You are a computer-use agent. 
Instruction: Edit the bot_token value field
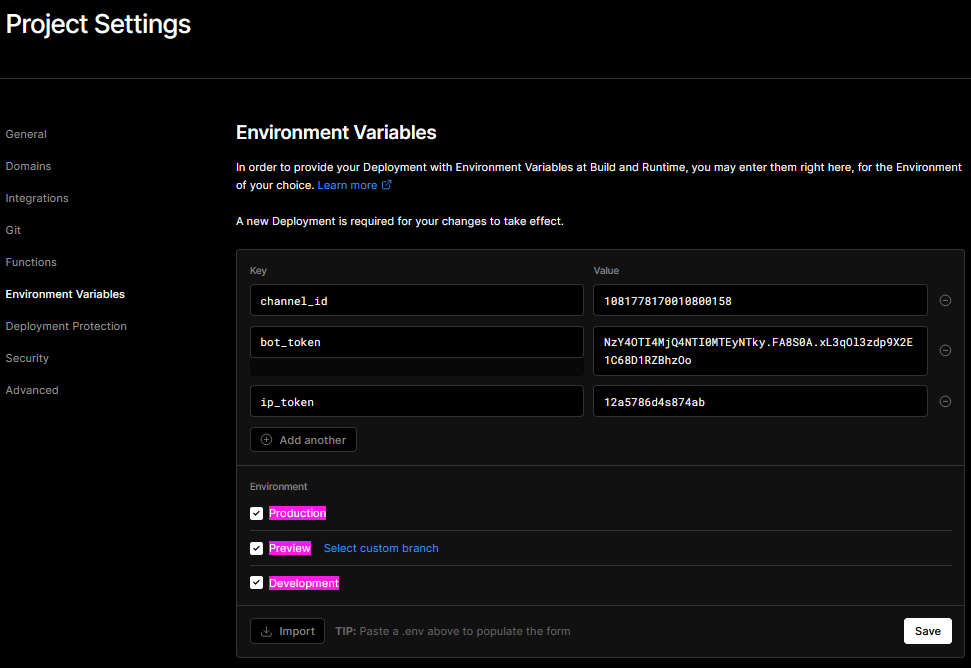[x=759, y=350]
